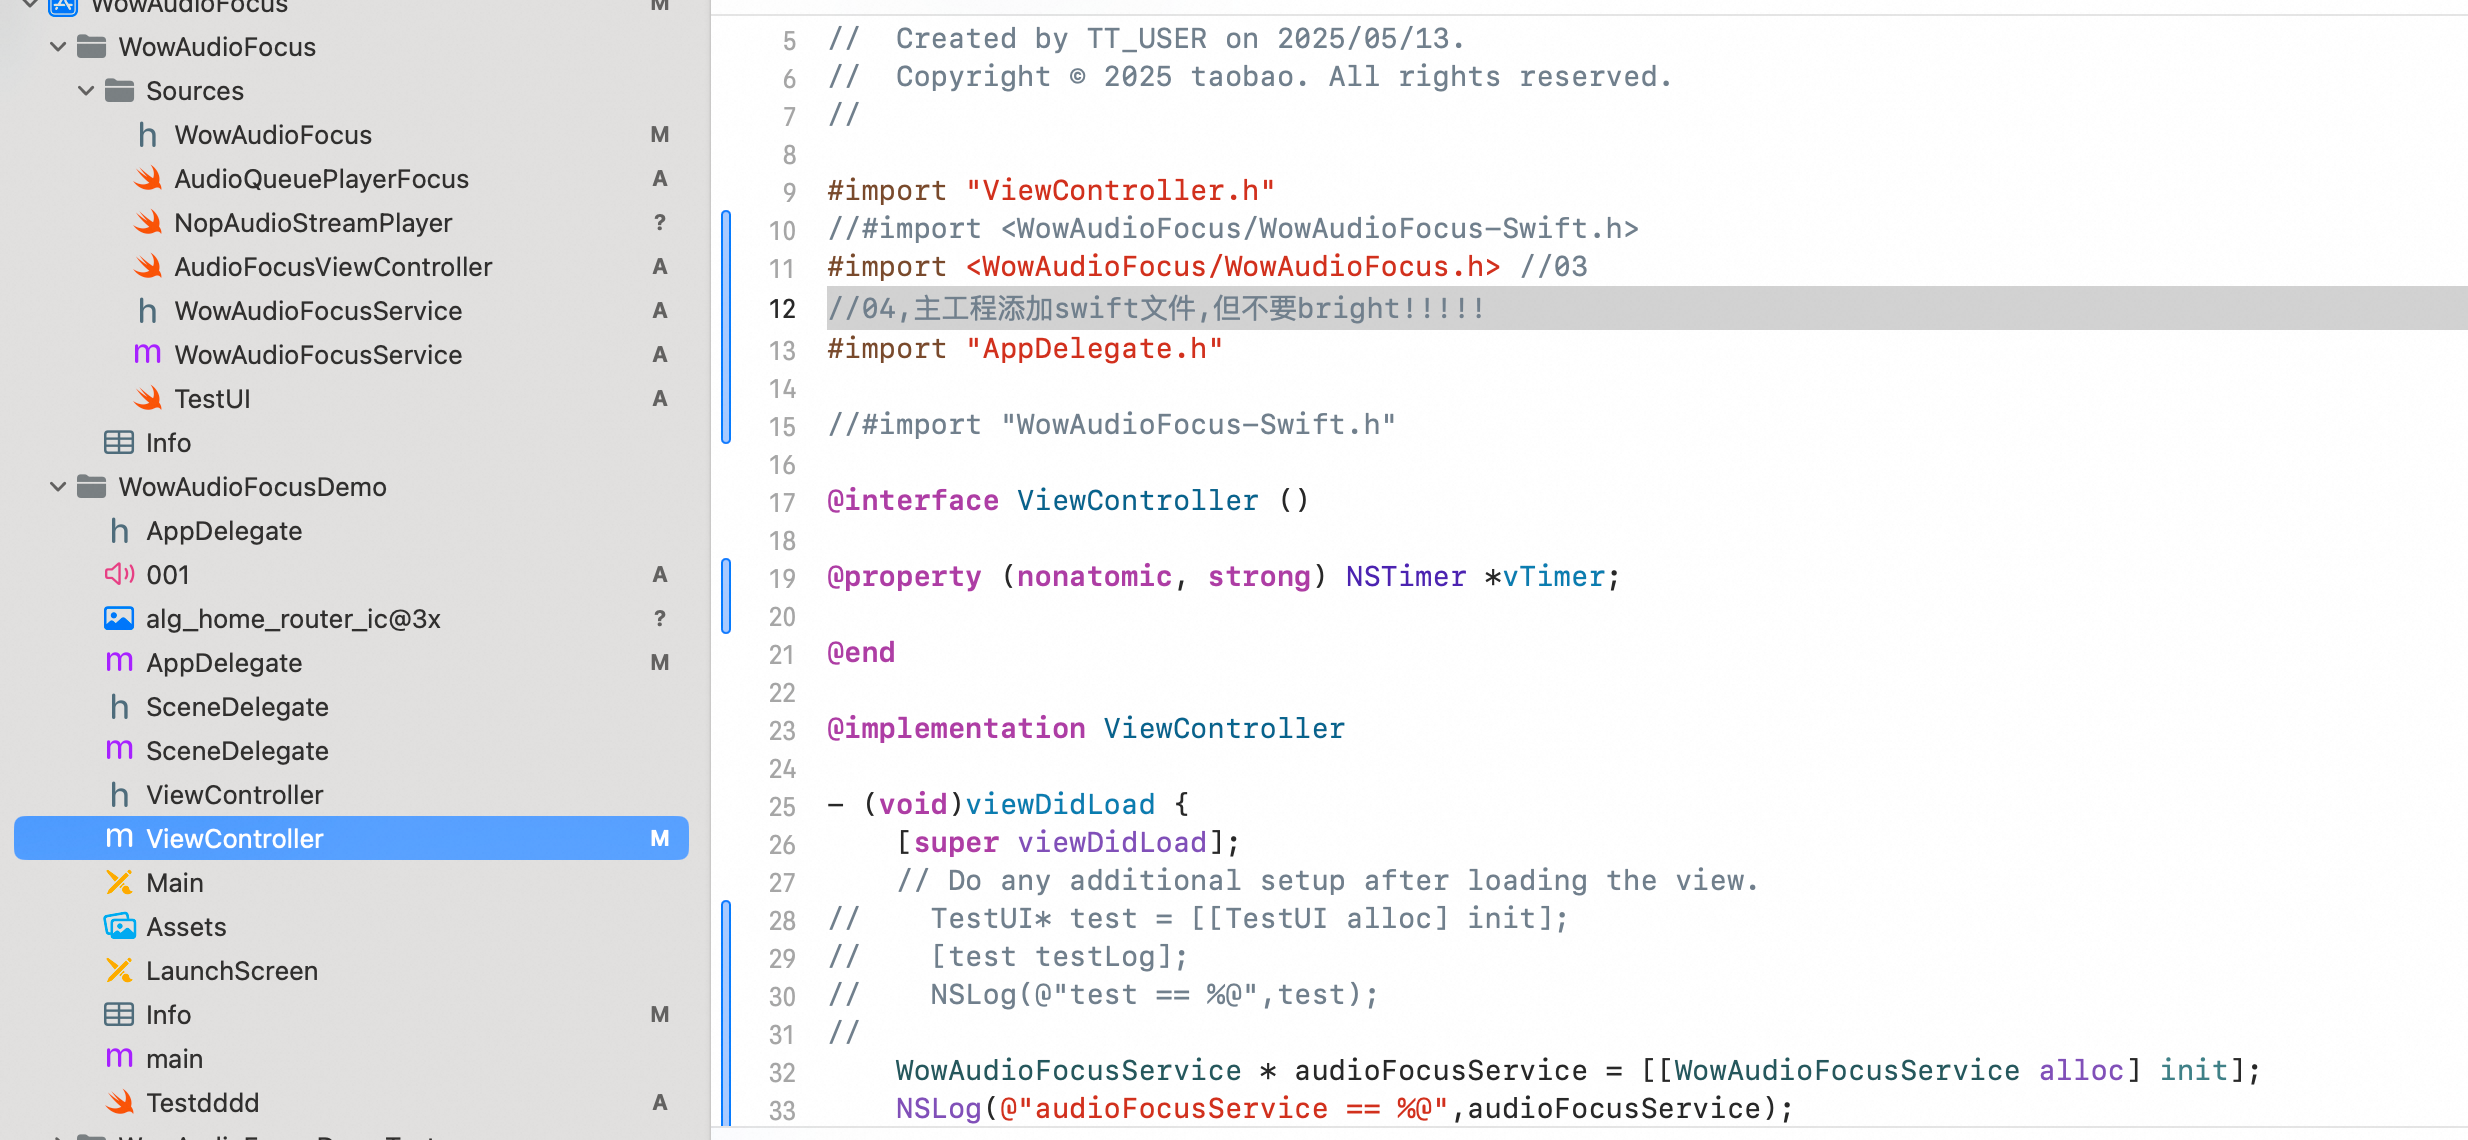Collapse the WowAudioFocus folder group
The width and height of the screenshot is (2468, 1140).
point(58,47)
